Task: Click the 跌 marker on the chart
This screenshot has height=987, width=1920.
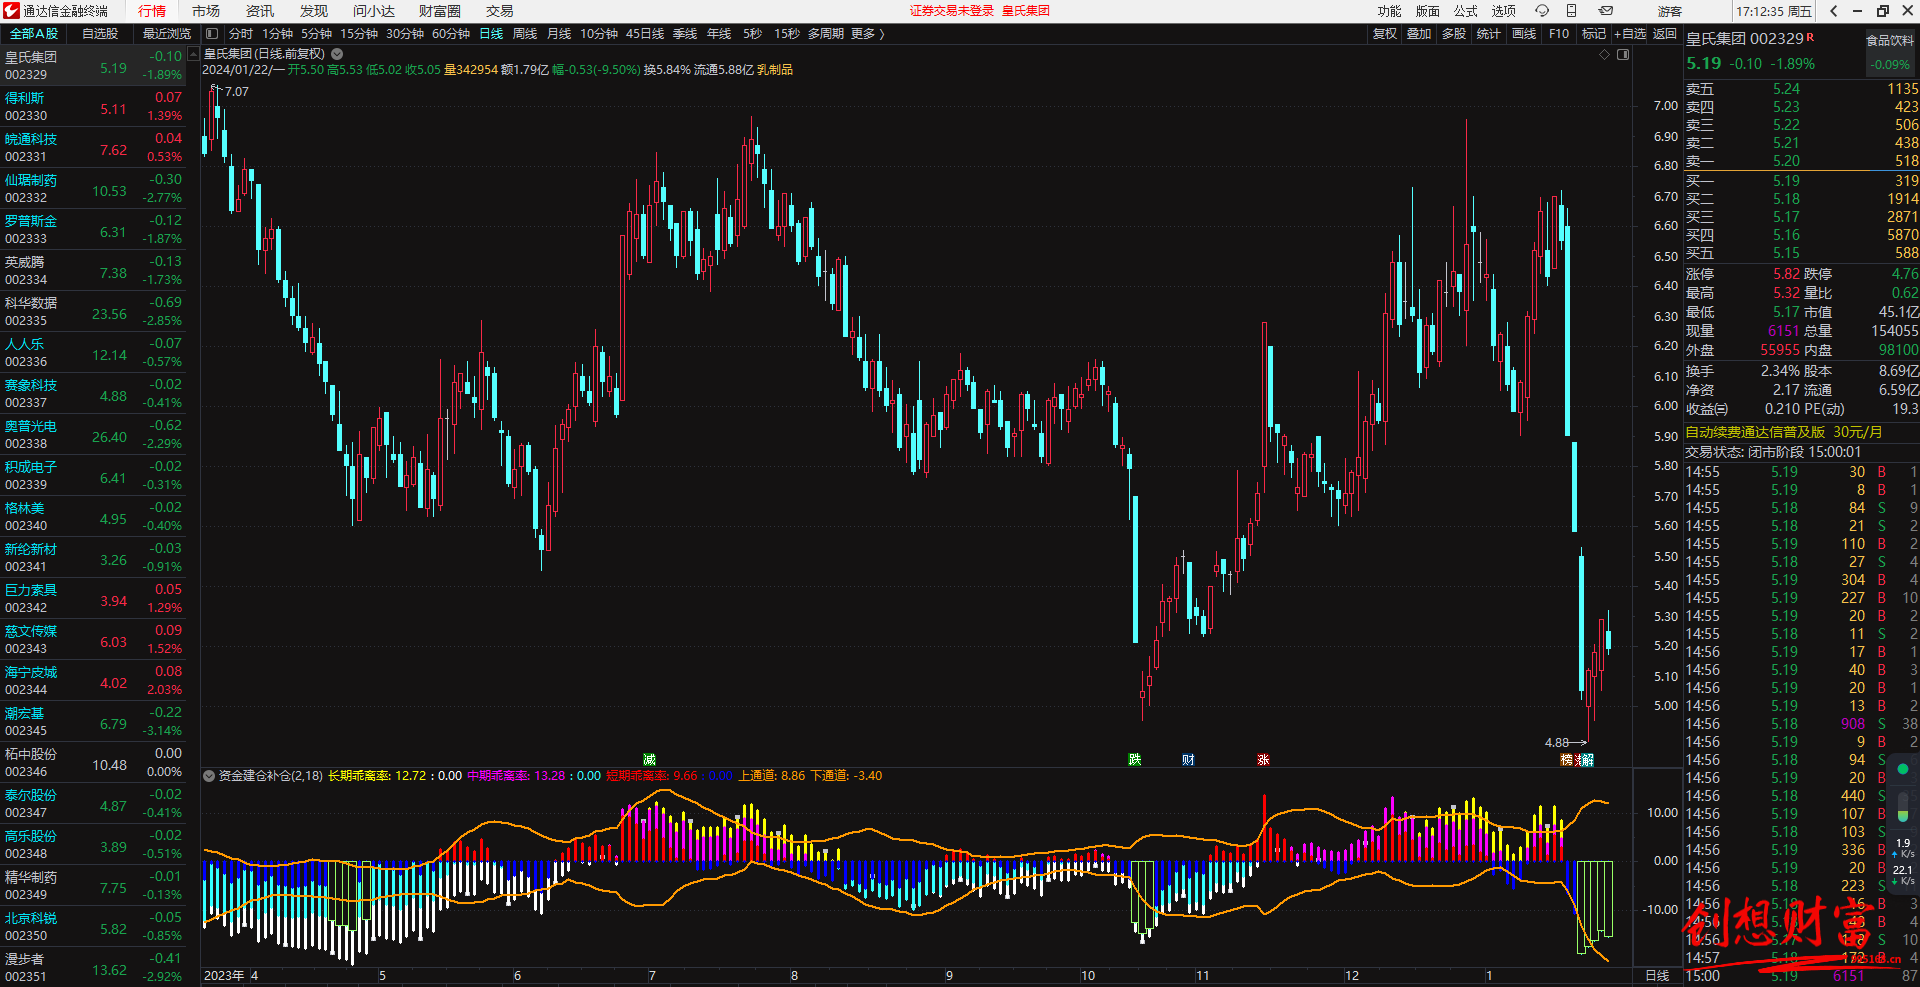Action: click(1134, 760)
